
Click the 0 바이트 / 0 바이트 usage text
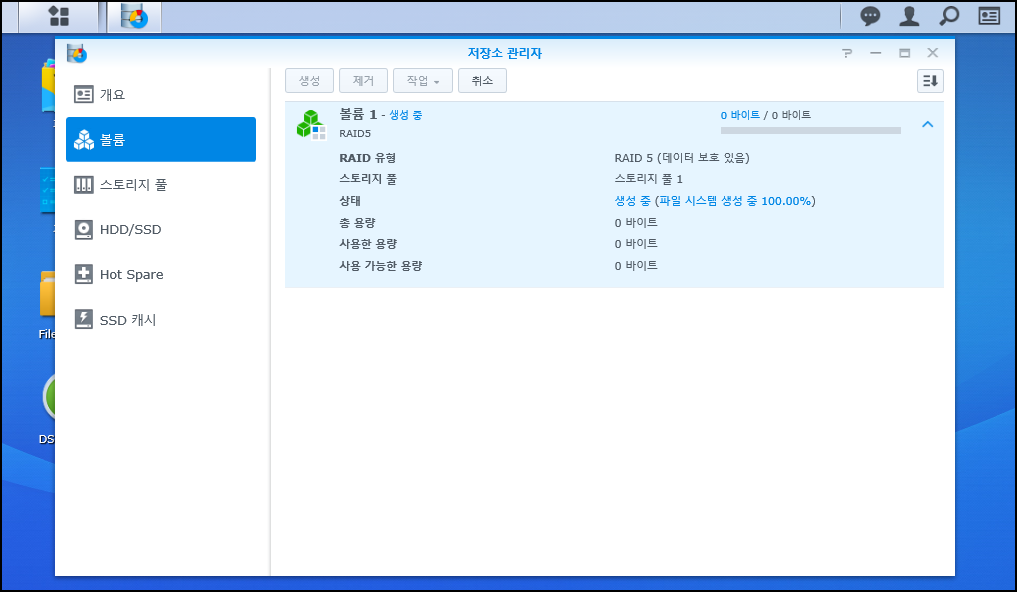766,115
